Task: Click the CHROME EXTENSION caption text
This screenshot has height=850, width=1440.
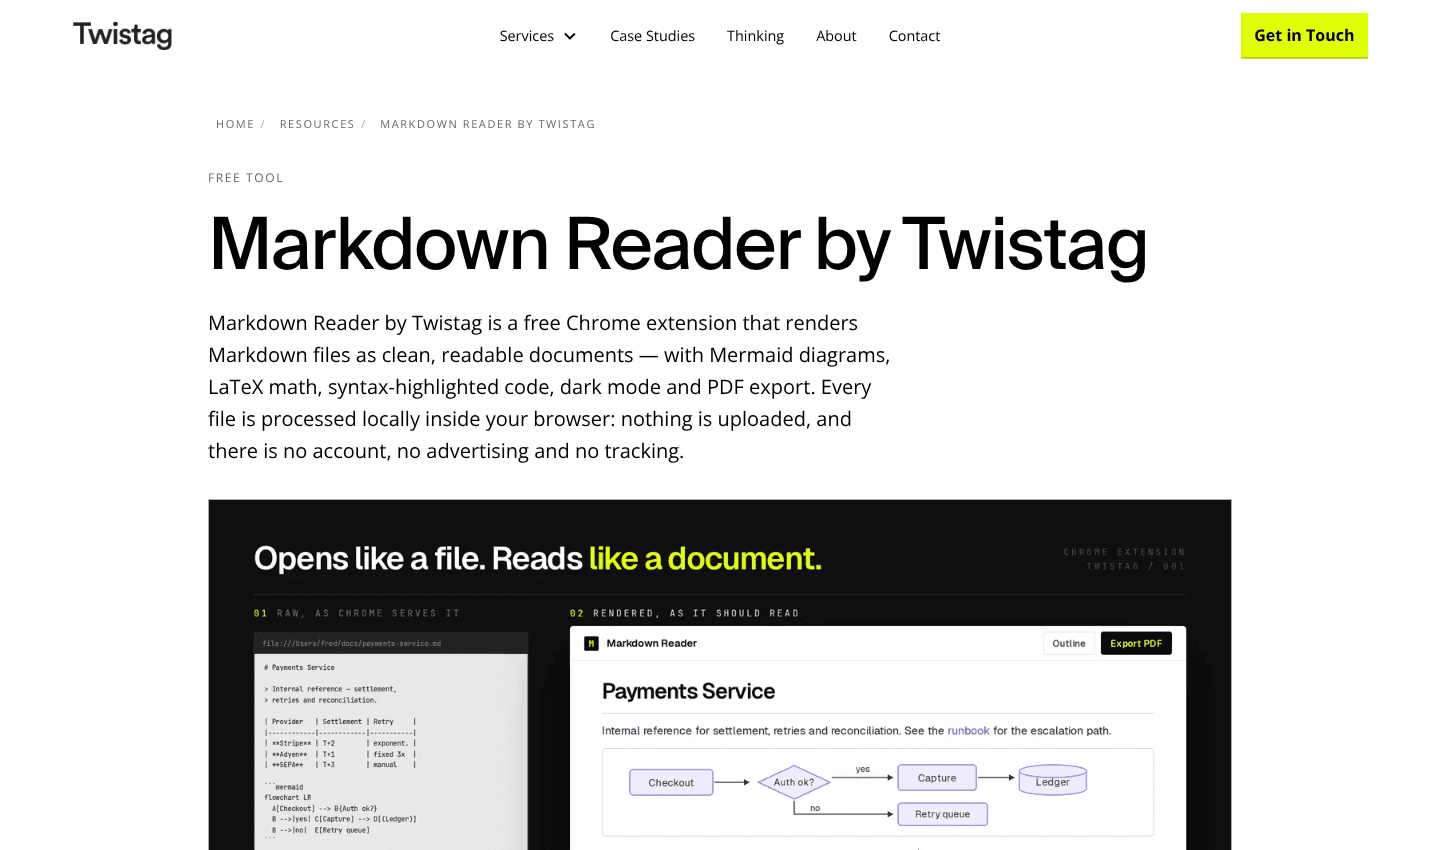Action: pos(1124,552)
